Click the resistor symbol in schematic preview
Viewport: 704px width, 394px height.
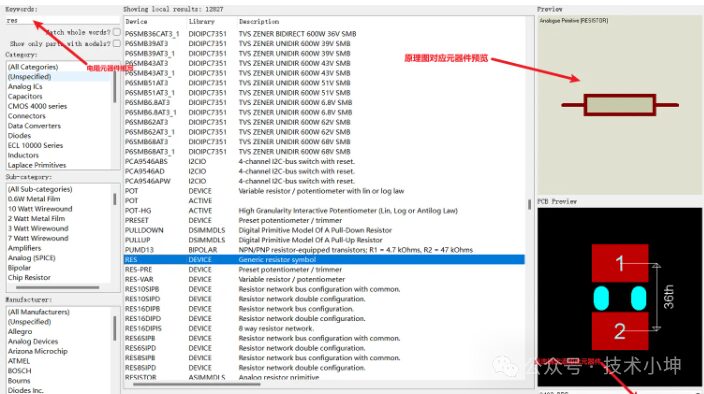click(620, 105)
